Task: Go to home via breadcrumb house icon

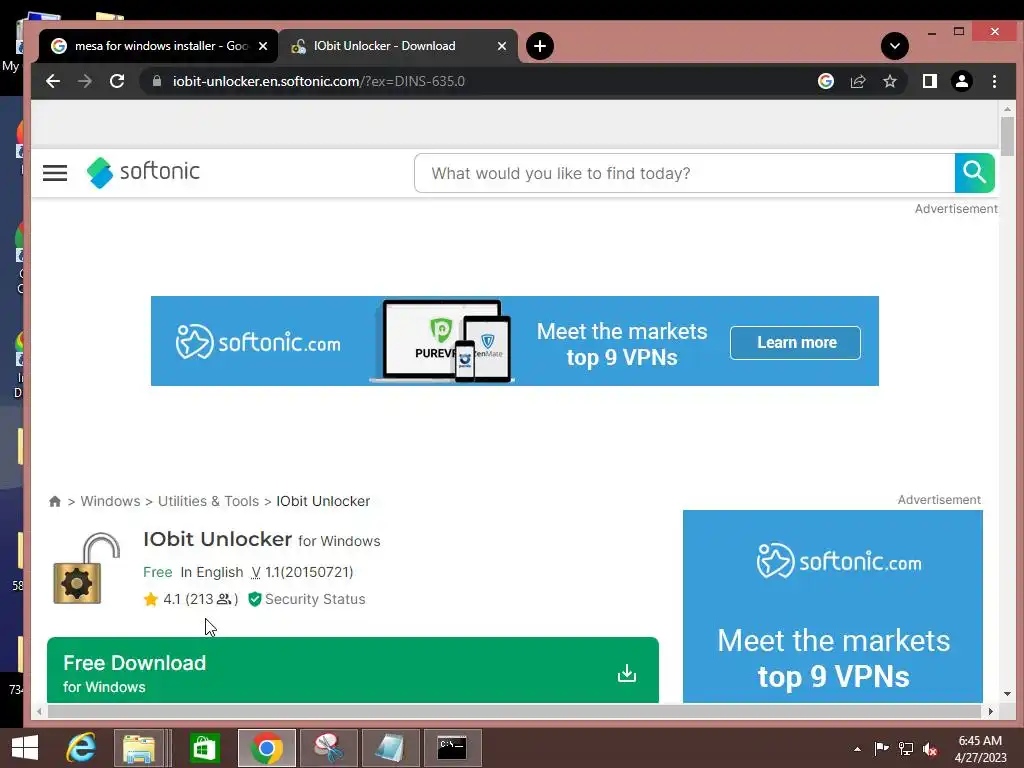Action: [55, 501]
